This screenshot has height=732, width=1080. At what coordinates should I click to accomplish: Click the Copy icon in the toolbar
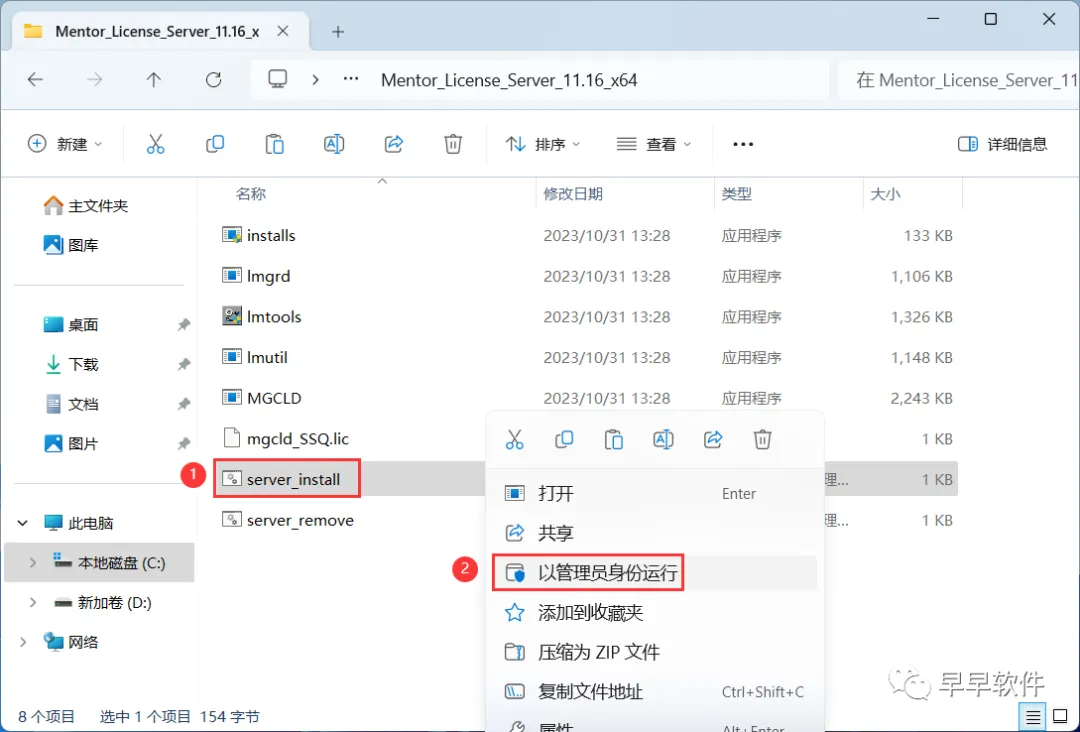pyautogui.click(x=215, y=144)
